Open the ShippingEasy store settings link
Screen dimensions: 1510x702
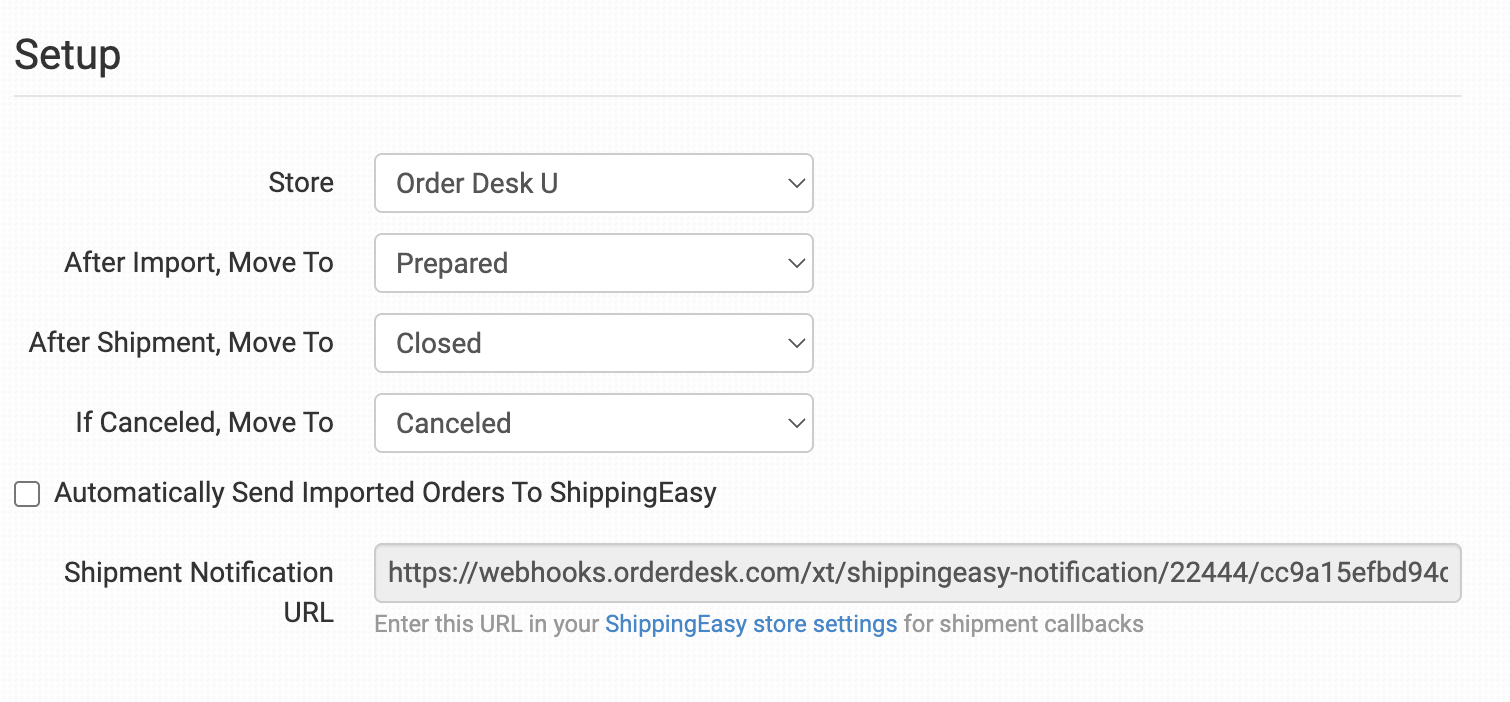[751, 625]
